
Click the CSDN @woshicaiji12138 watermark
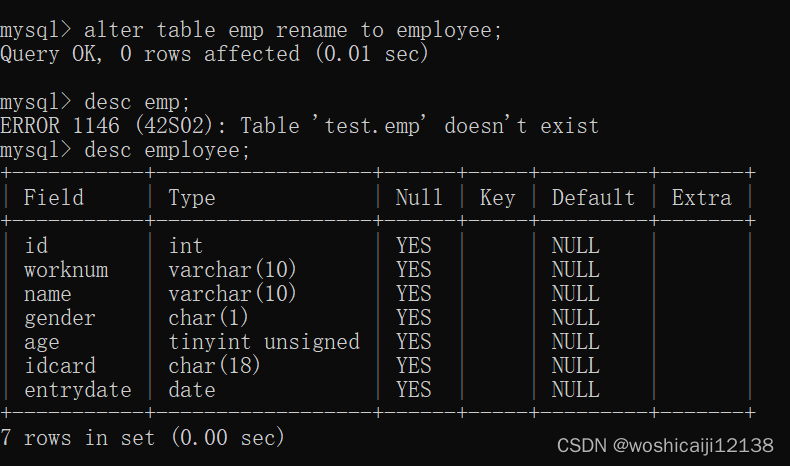(665, 445)
